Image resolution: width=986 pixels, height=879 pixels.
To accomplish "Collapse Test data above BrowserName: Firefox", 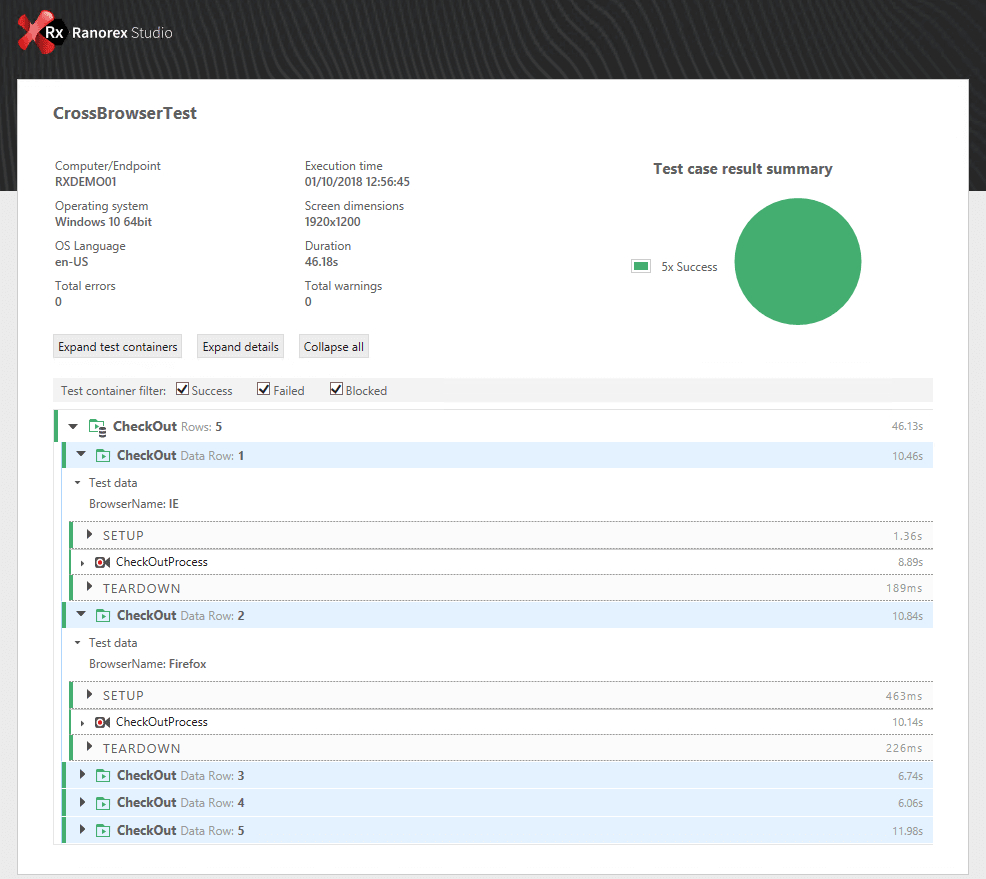I will [x=77, y=643].
